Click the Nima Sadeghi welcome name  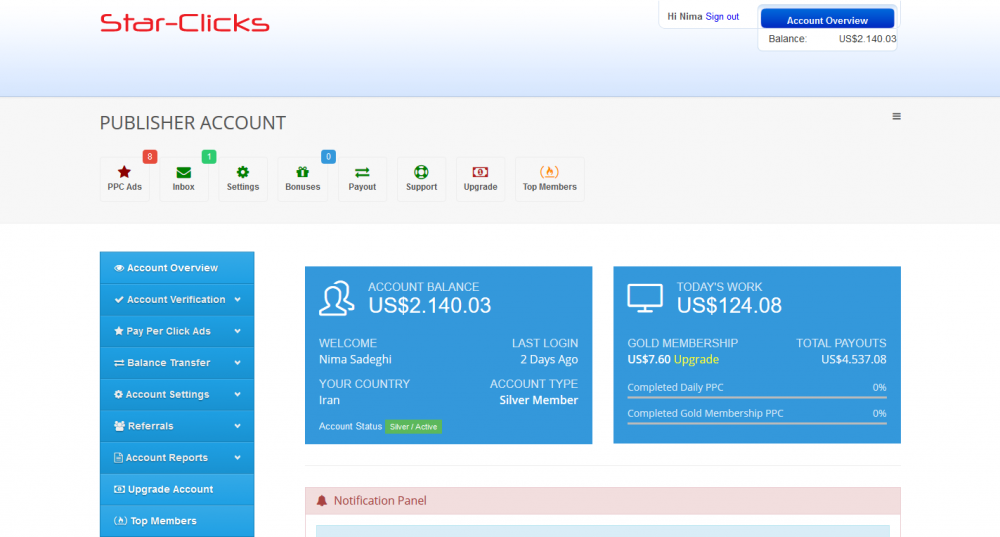pos(355,359)
